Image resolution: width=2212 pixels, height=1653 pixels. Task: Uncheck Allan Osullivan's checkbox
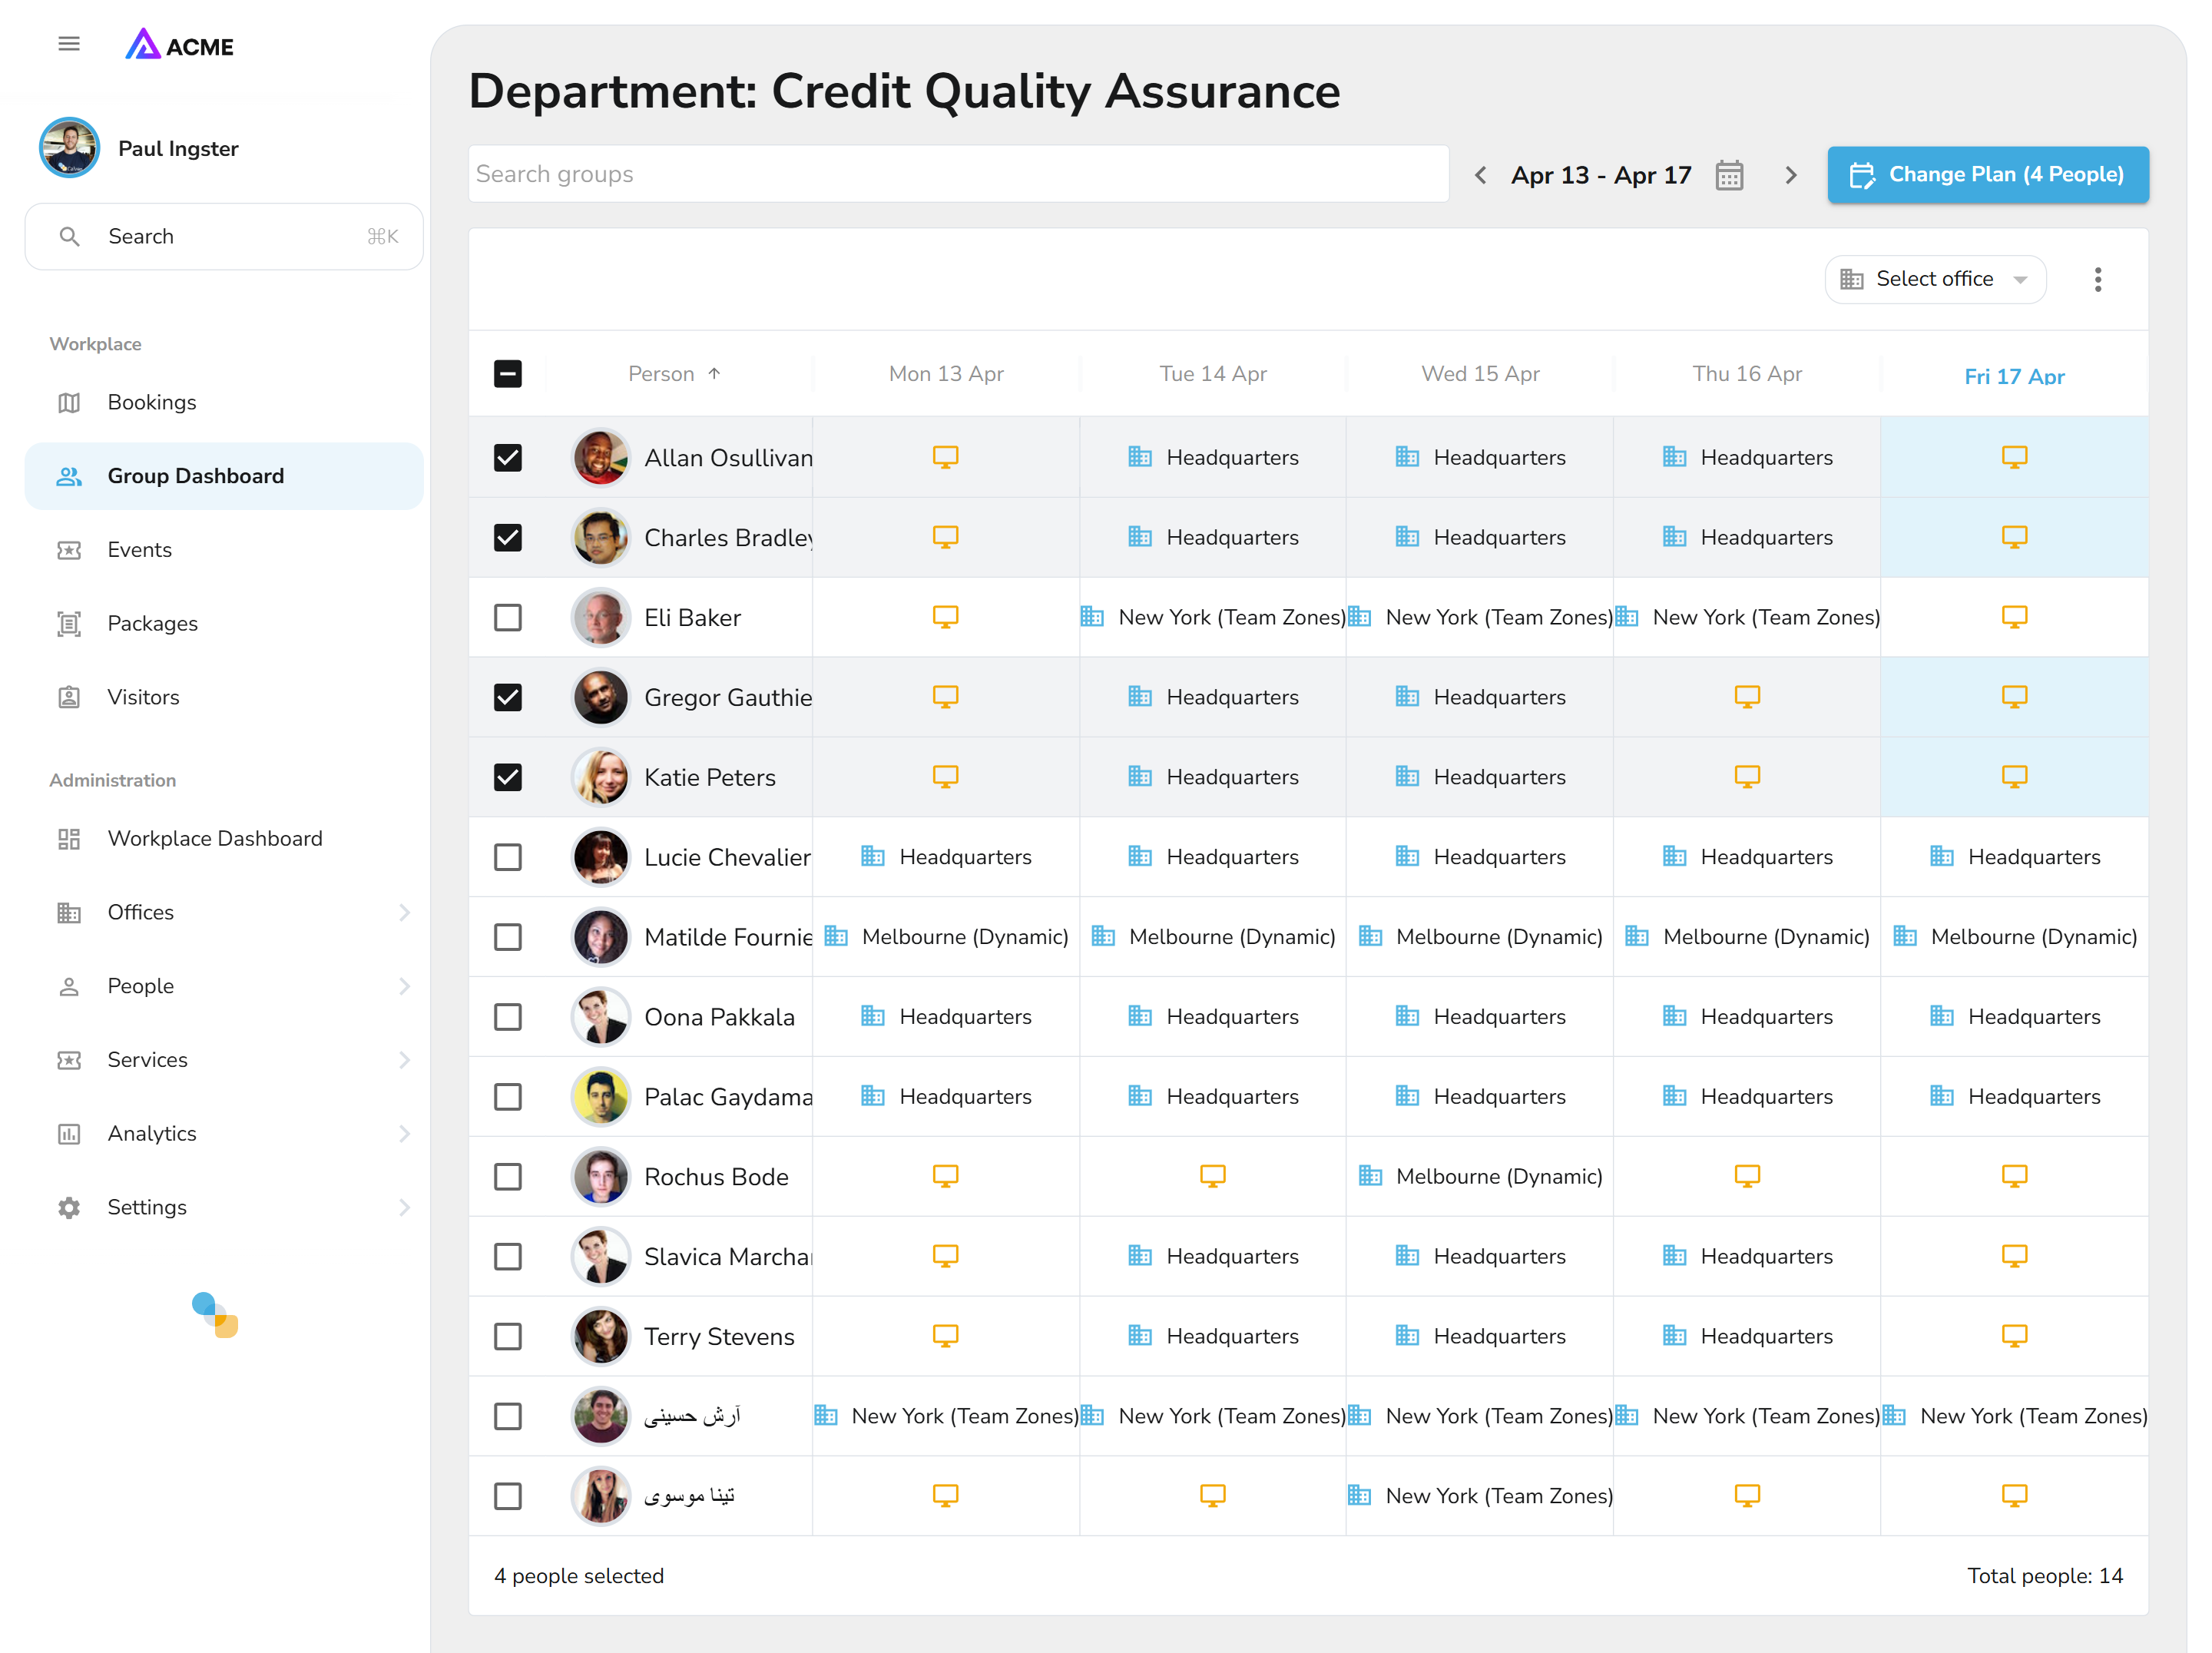pyautogui.click(x=508, y=458)
